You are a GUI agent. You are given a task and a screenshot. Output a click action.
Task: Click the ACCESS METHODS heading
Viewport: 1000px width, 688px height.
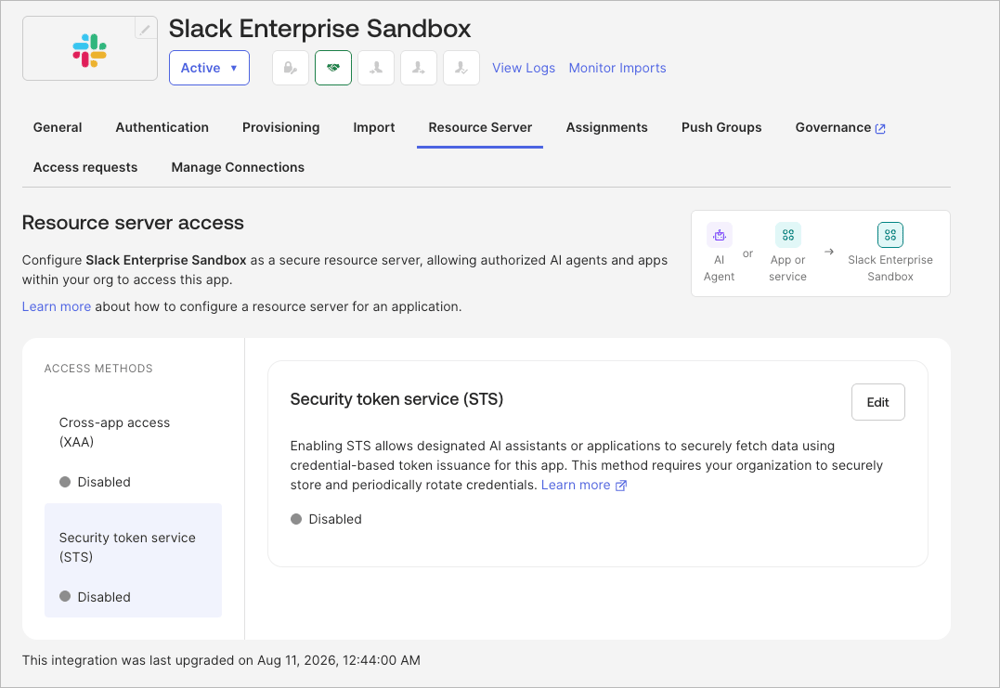click(x=98, y=369)
